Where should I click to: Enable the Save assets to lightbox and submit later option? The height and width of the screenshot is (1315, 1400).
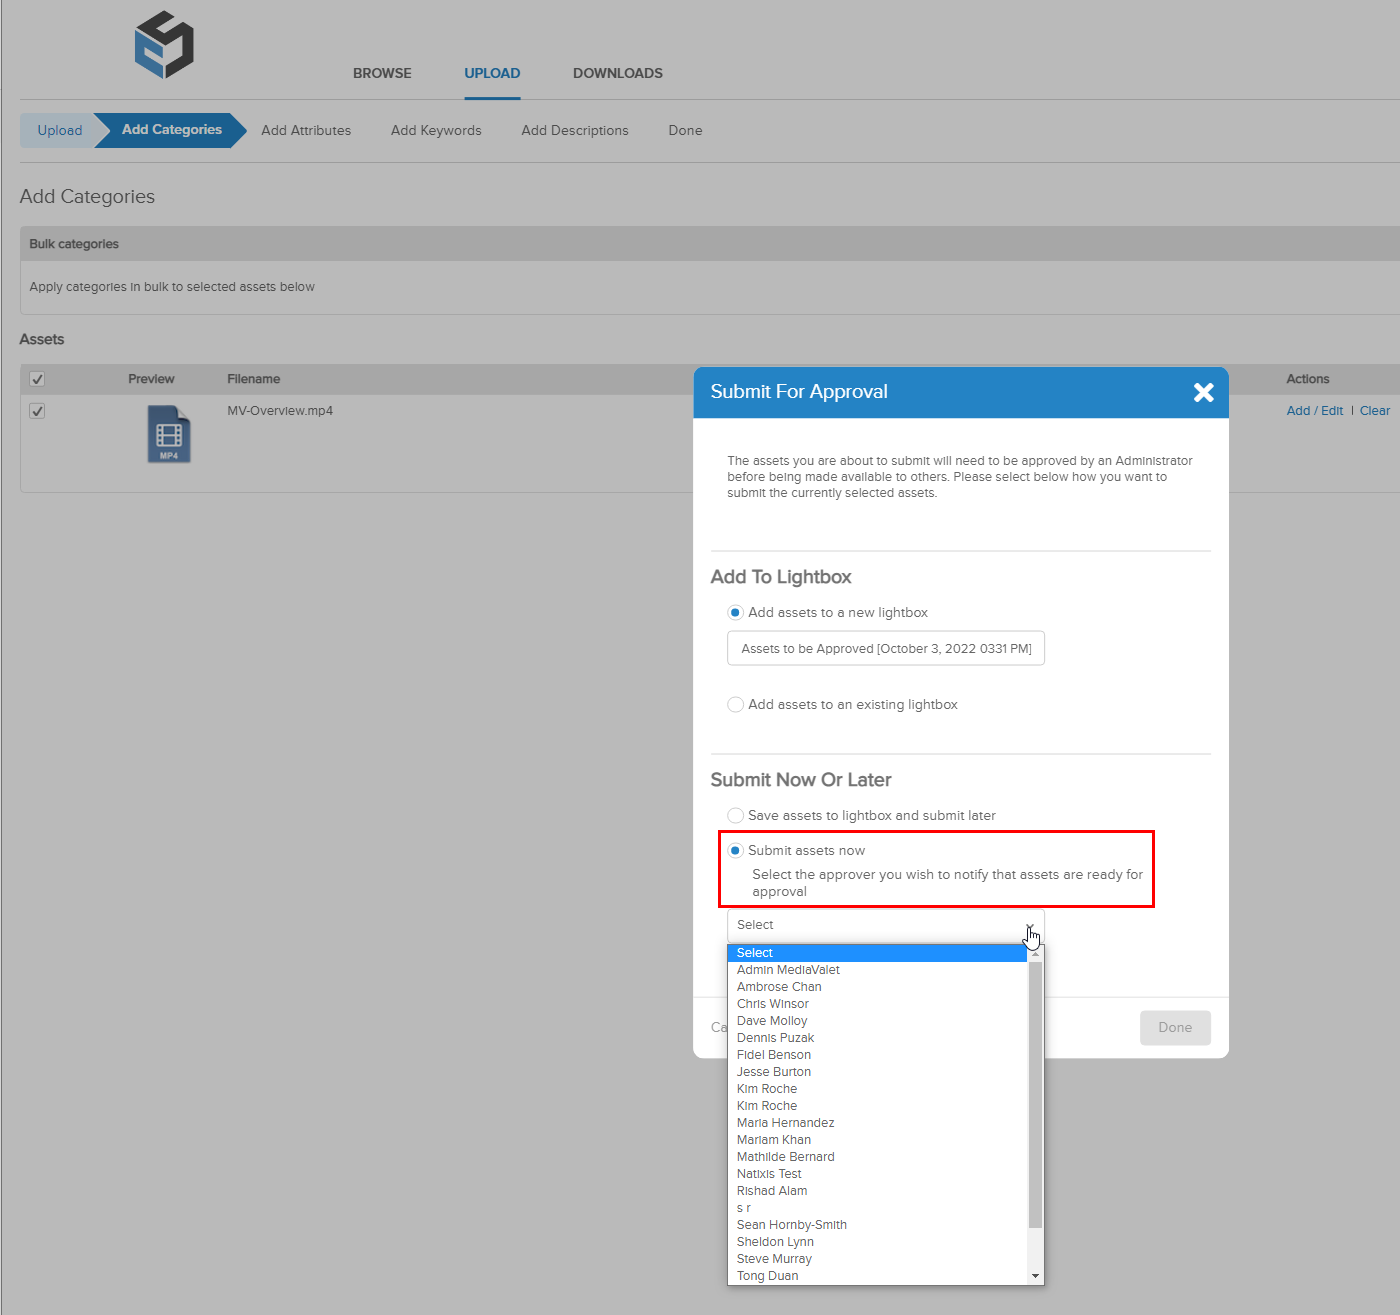tap(736, 815)
